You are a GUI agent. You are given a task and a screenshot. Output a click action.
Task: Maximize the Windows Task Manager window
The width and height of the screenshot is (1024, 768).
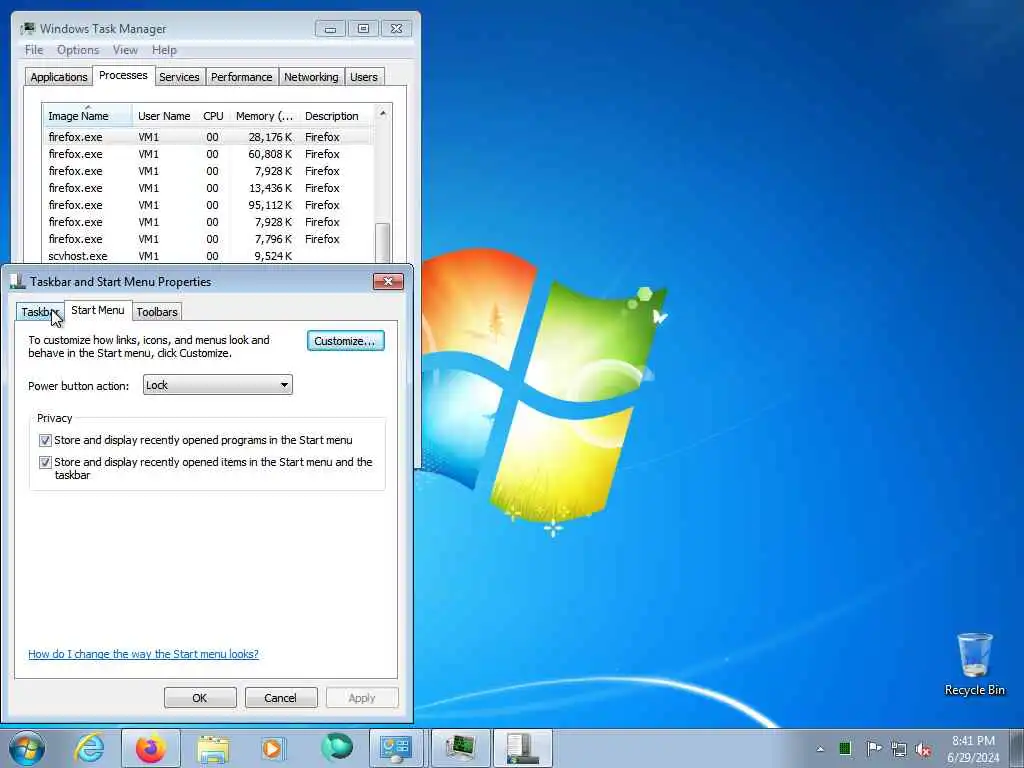click(363, 29)
